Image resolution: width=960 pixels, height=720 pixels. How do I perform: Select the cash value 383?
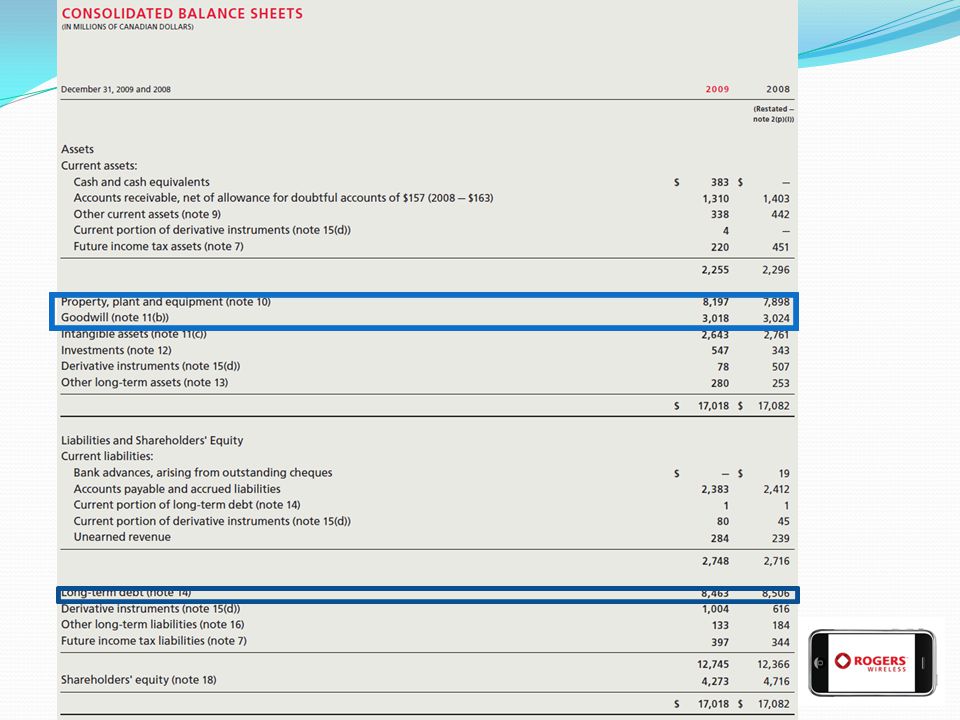pyautogui.click(x=720, y=182)
